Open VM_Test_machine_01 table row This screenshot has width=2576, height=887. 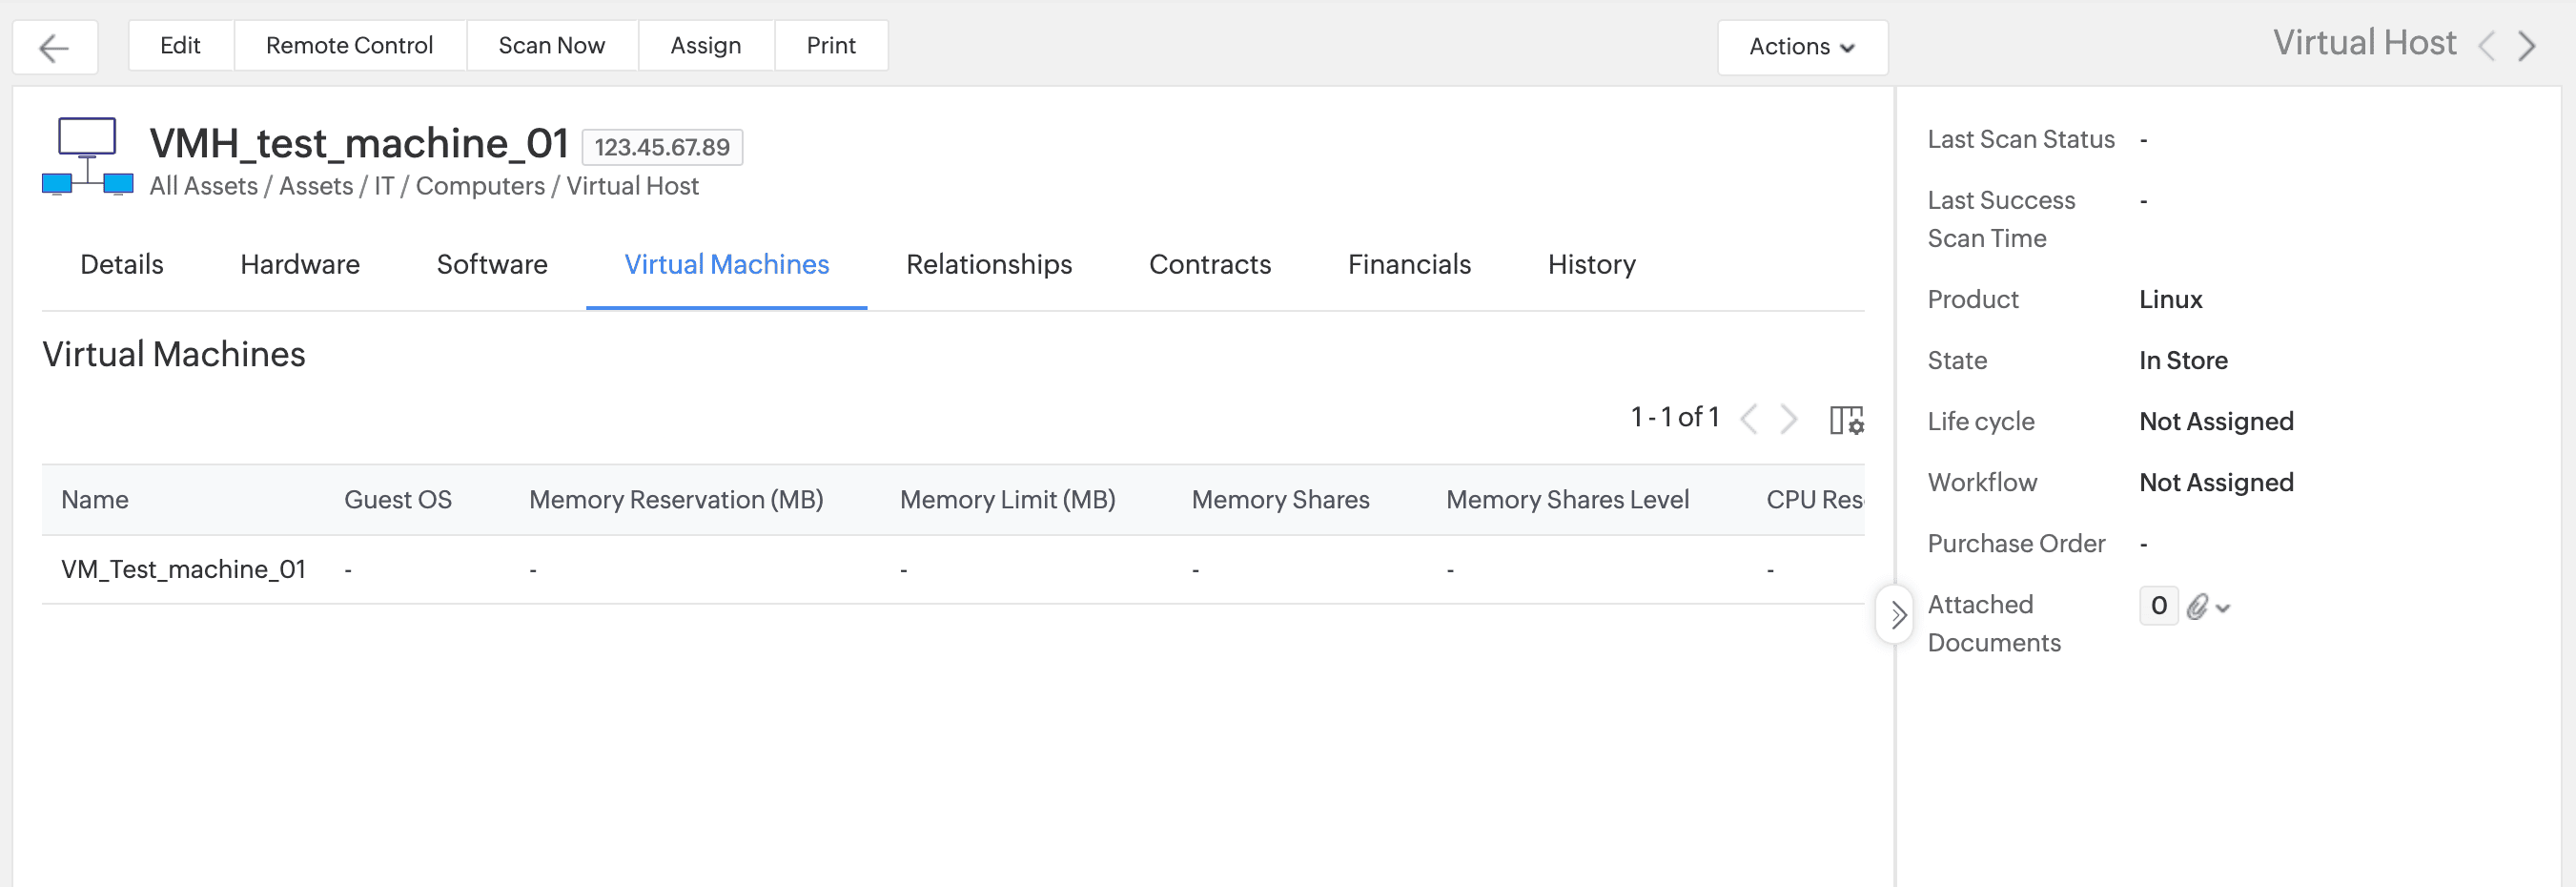point(183,569)
